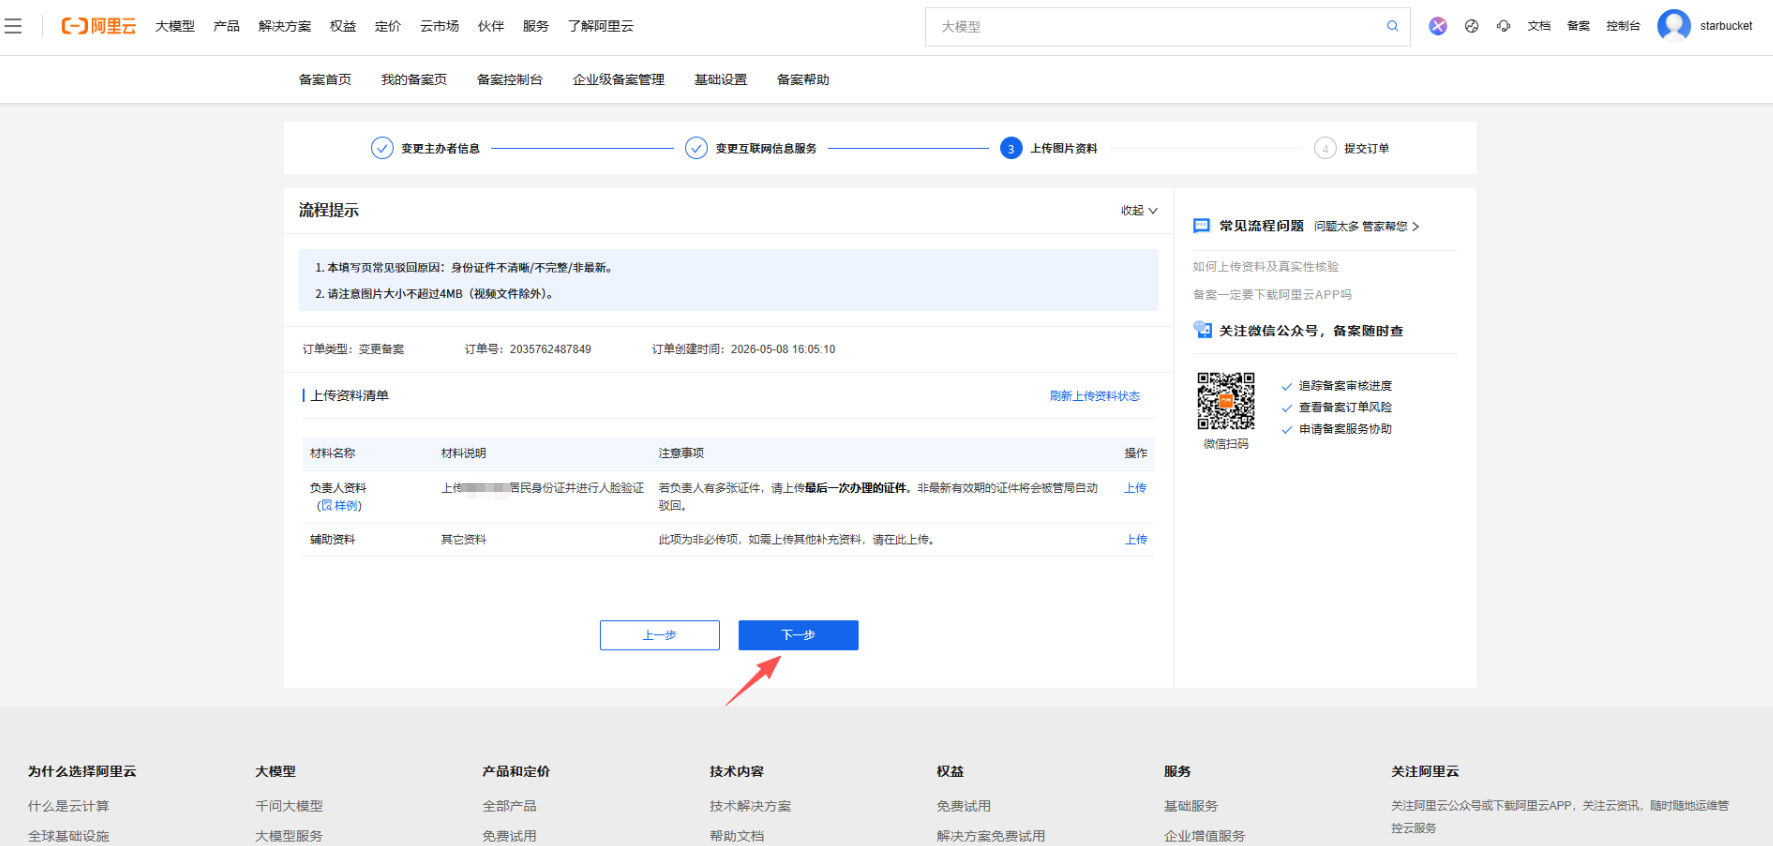The height and width of the screenshot is (846, 1773).
Task: Open the 样例 sample link
Action: (340, 506)
